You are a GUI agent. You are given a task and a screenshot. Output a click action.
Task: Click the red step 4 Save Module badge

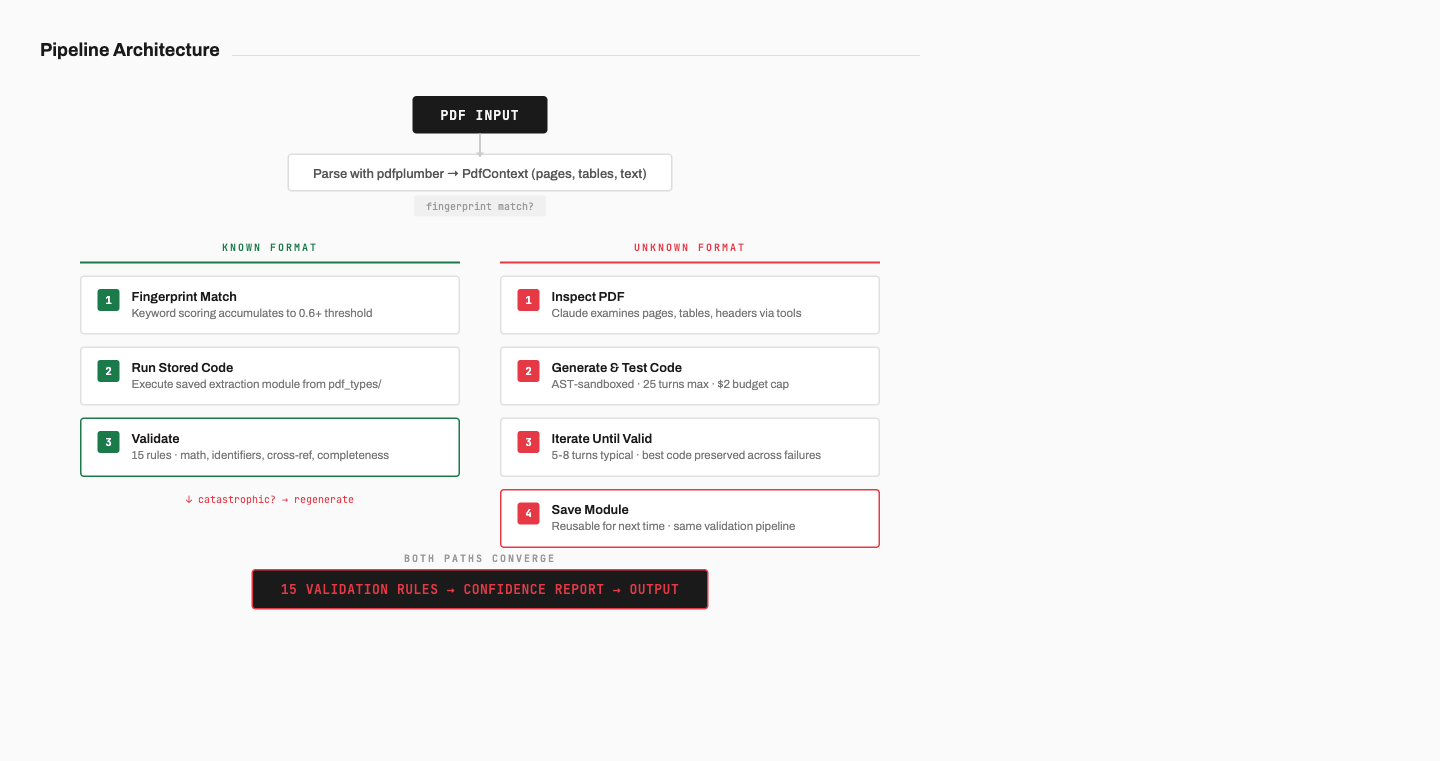[x=528, y=512]
